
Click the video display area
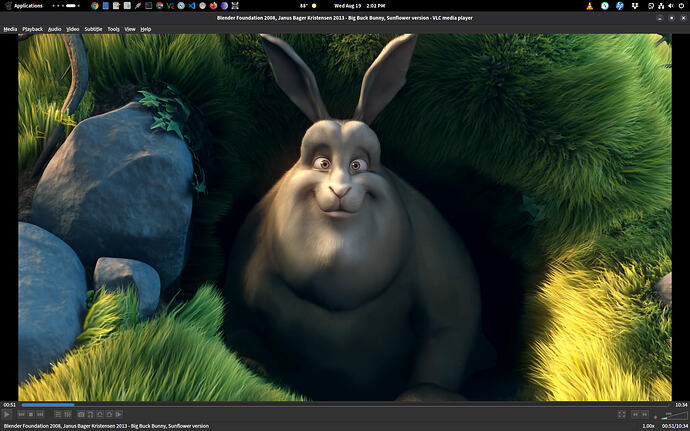coord(345,217)
